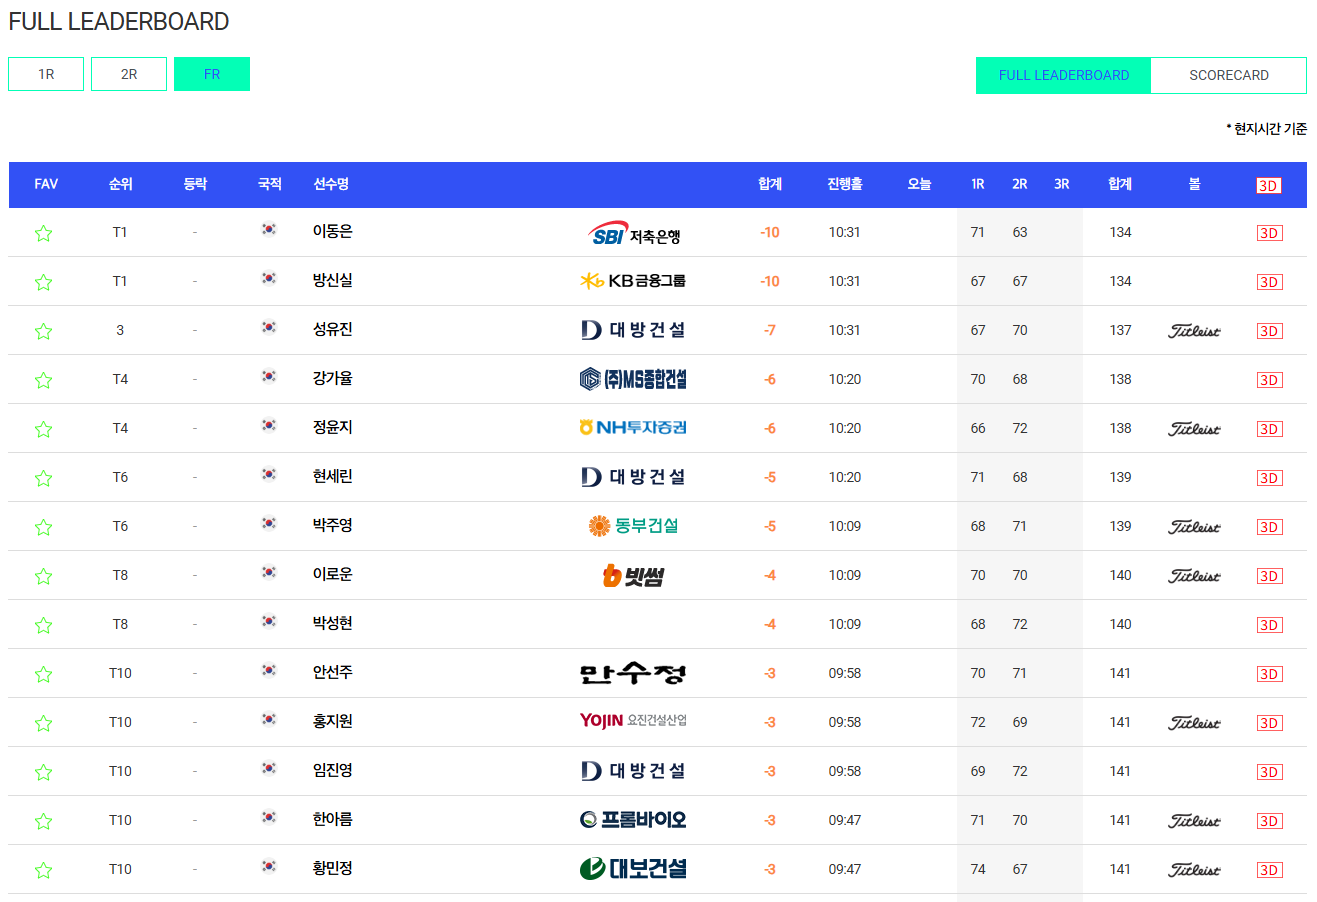Viewport: 1317px width, 902px height.
Task: Switch to the SCORECARD view
Action: click(x=1229, y=75)
